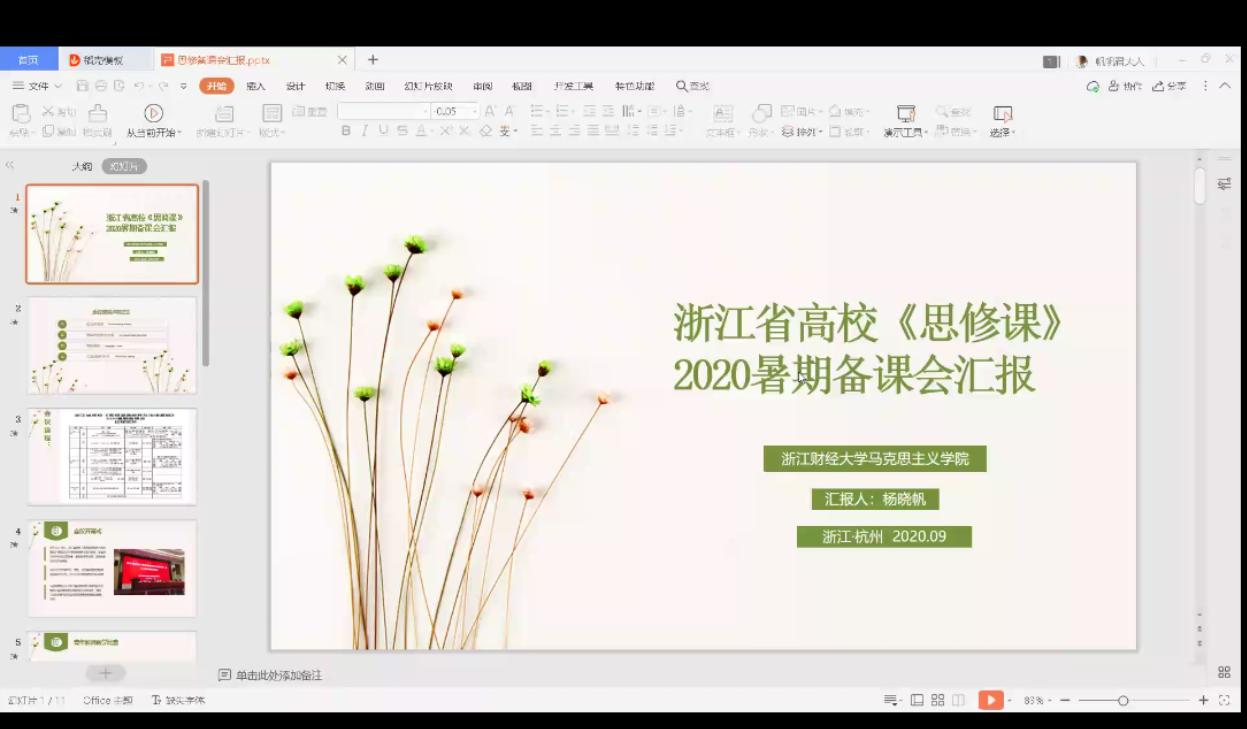Image resolution: width=1247 pixels, height=729 pixels.
Task: Click the Bold formatting icon
Action: (346, 131)
